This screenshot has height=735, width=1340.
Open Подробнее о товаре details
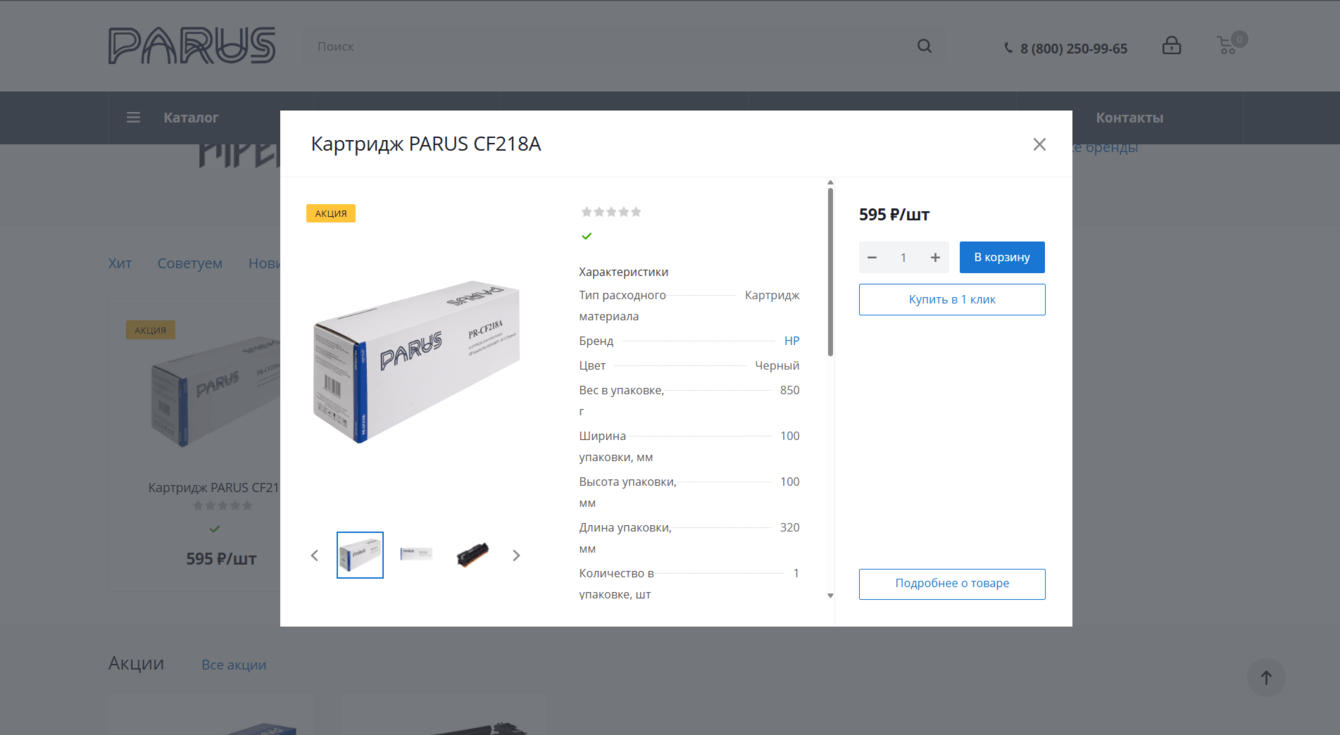(x=952, y=584)
